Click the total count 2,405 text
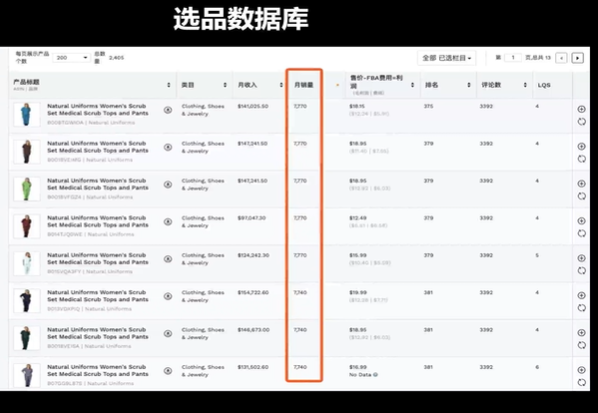598x413 pixels. [x=116, y=58]
